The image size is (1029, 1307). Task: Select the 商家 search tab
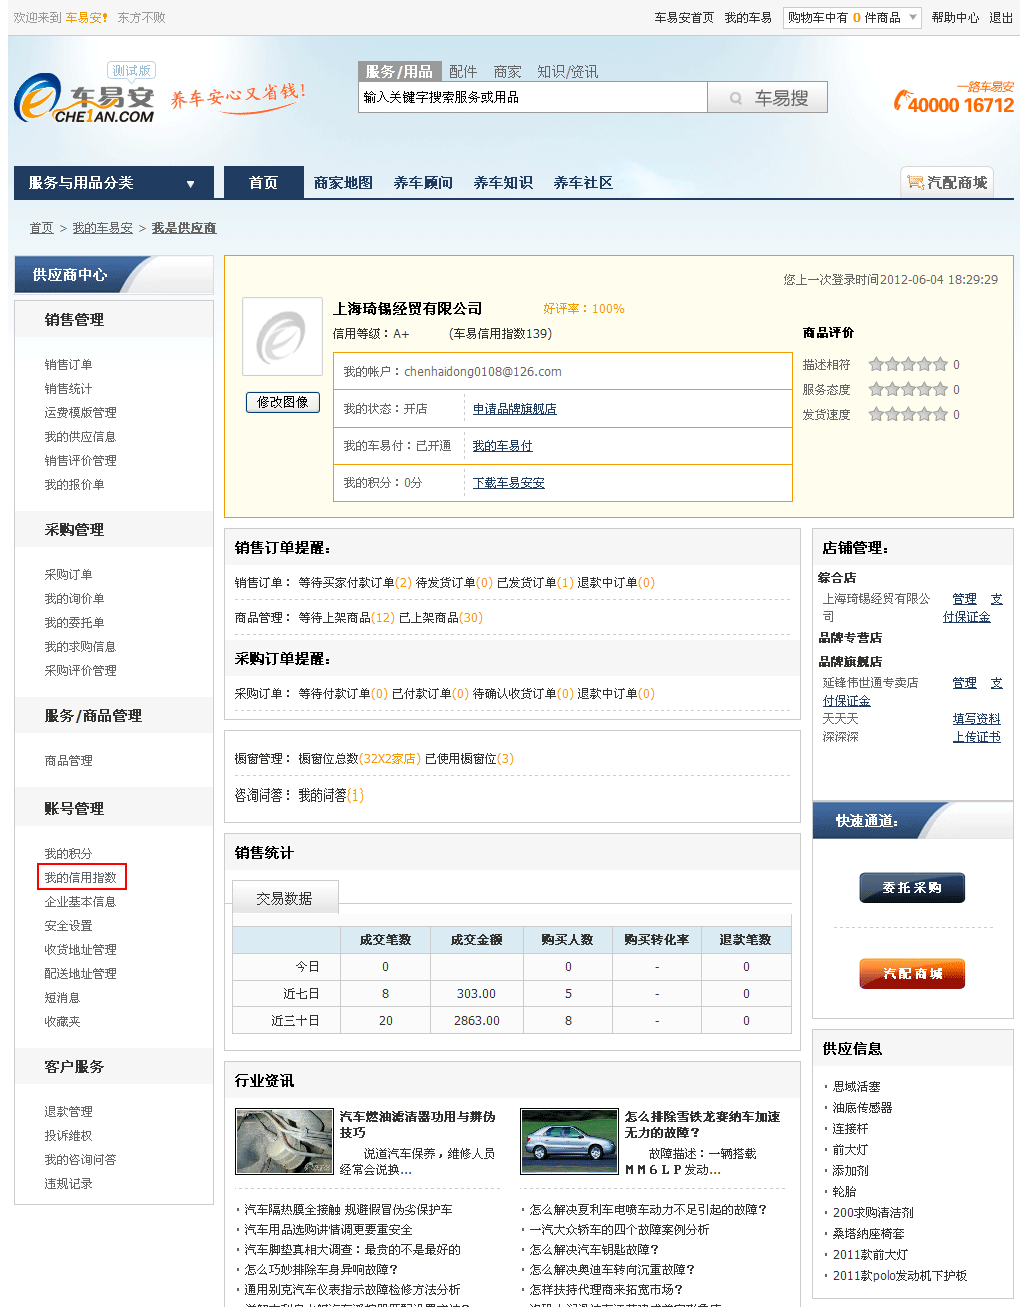pos(507,72)
